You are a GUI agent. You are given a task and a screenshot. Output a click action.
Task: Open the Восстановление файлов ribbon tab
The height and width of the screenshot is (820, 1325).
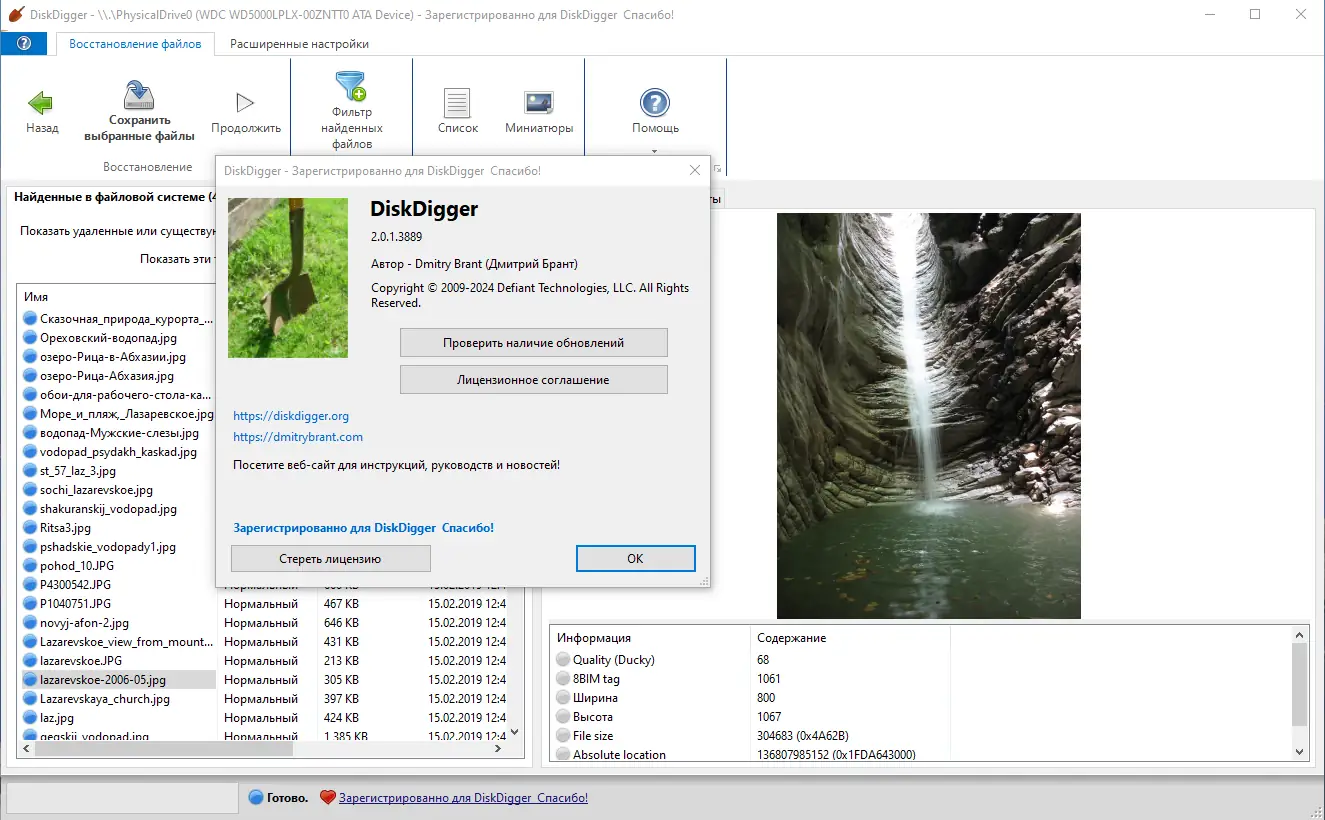coord(135,44)
